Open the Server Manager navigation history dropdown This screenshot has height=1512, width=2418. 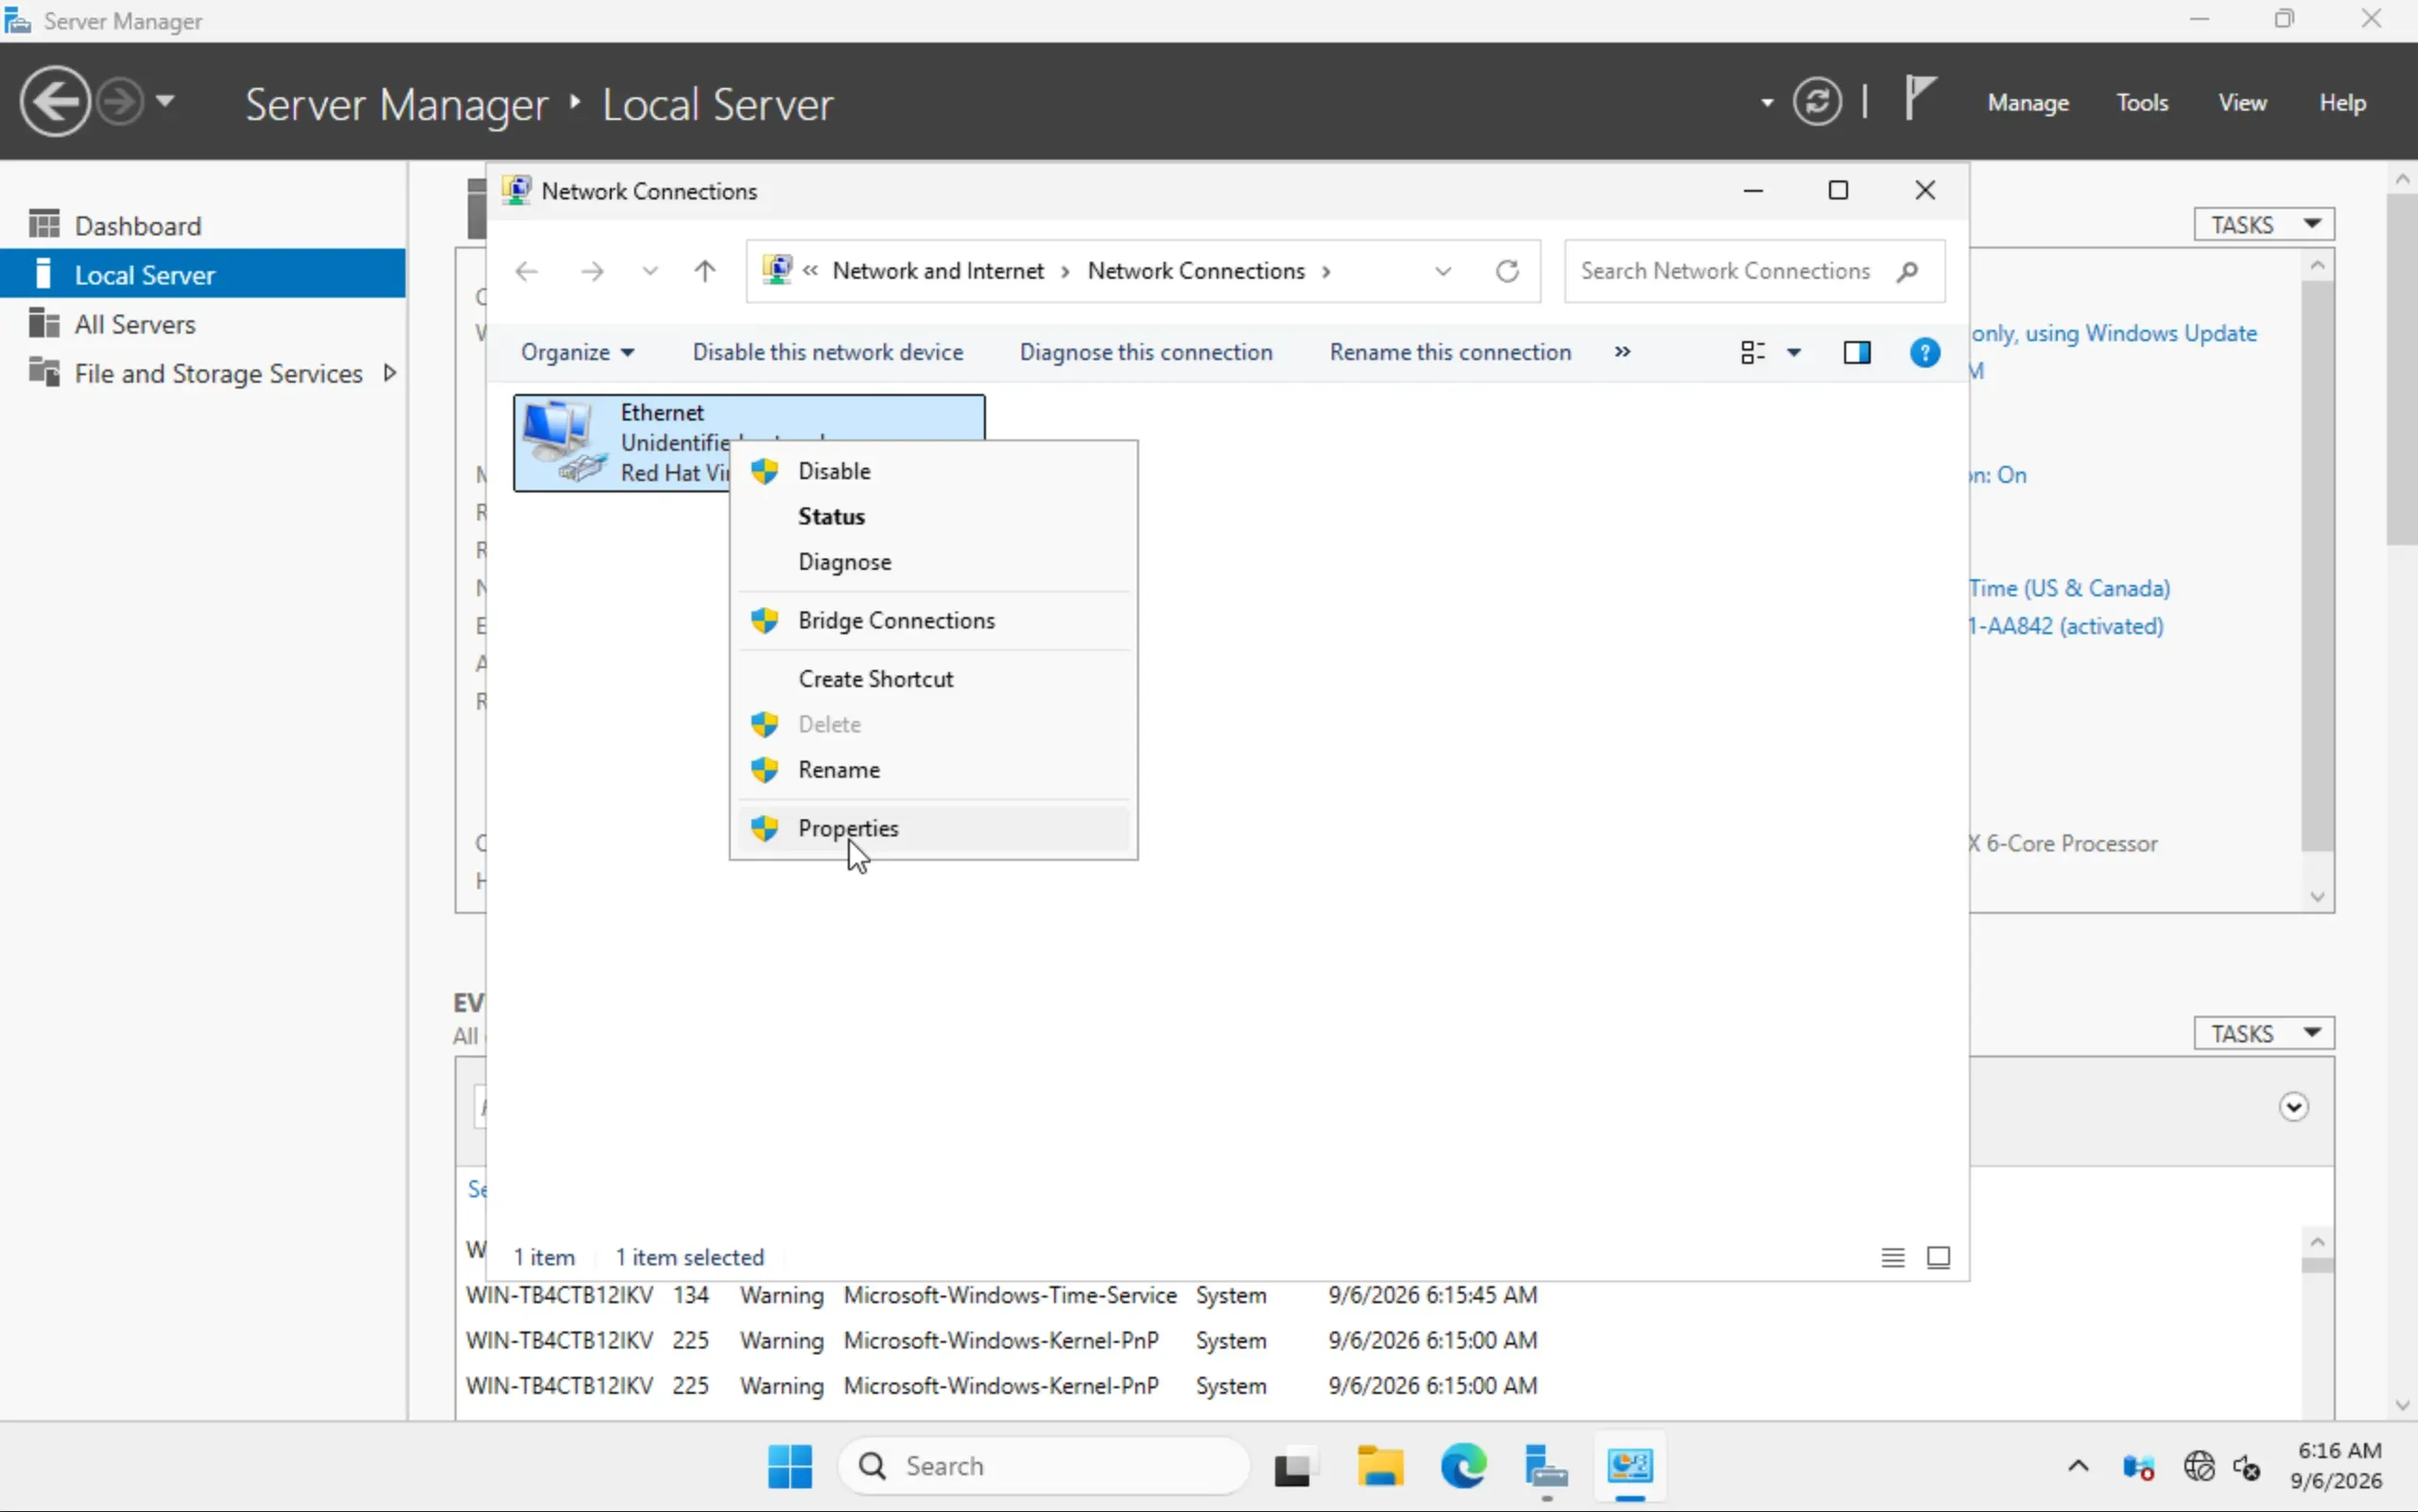pyautogui.click(x=165, y=101)
